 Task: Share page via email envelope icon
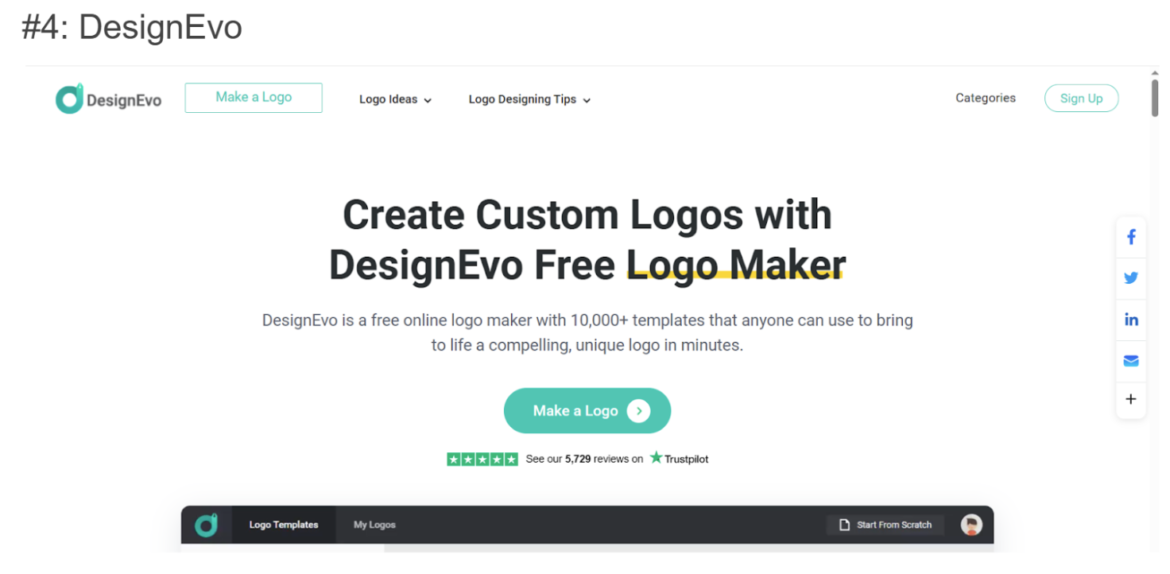click(1131, 361)
